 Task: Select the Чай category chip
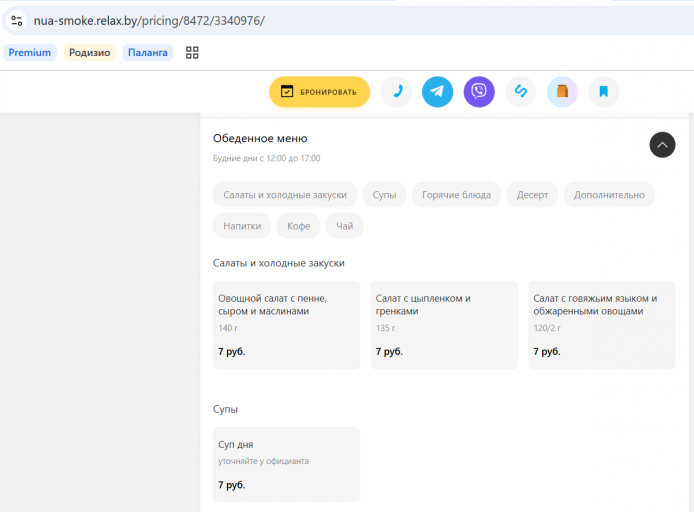344,226
